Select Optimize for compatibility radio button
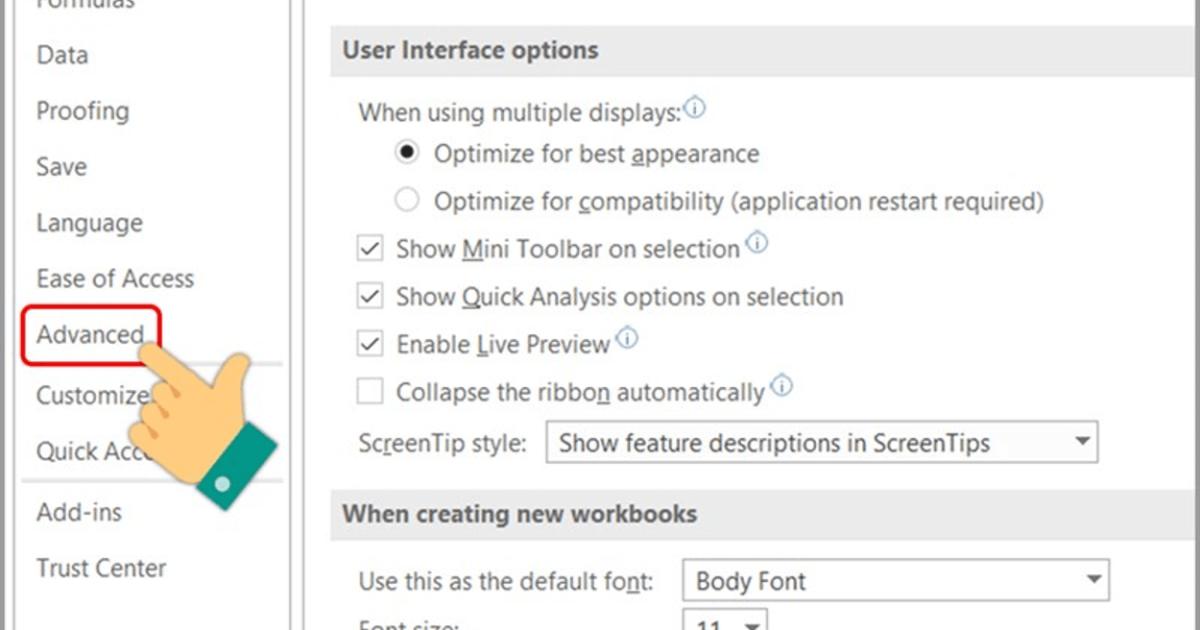The width and height of the screenshot is (1200, 630). point(407,201)
